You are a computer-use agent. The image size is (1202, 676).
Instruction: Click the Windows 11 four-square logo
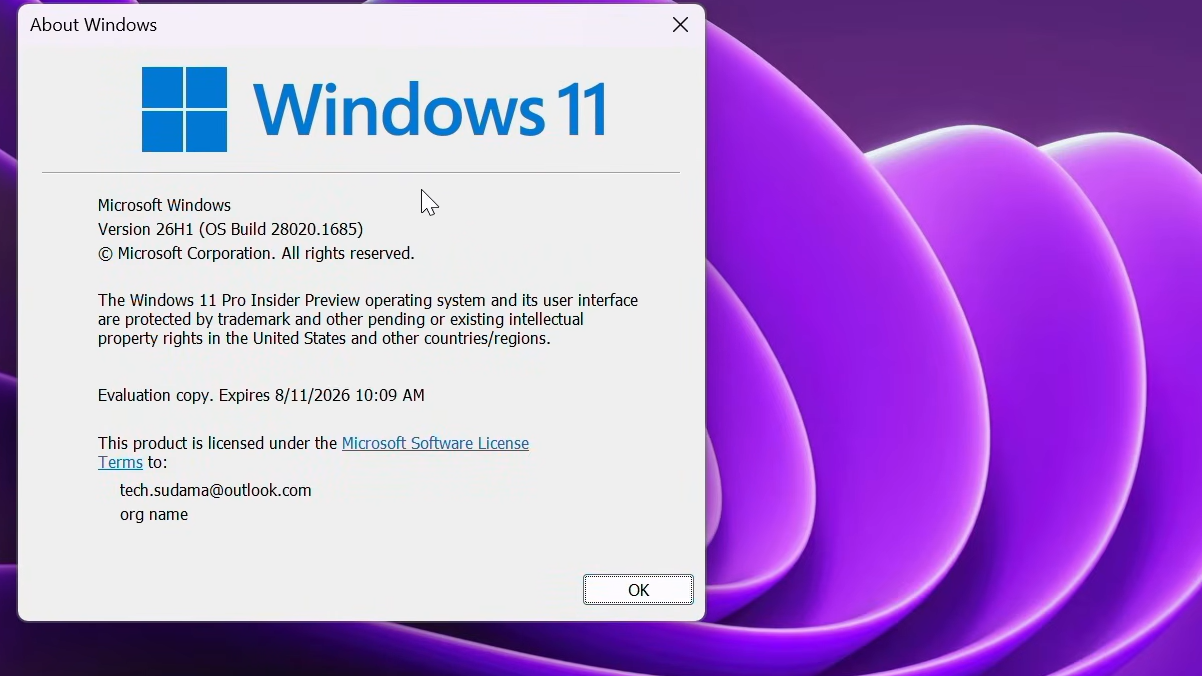[x=184, y=109]
